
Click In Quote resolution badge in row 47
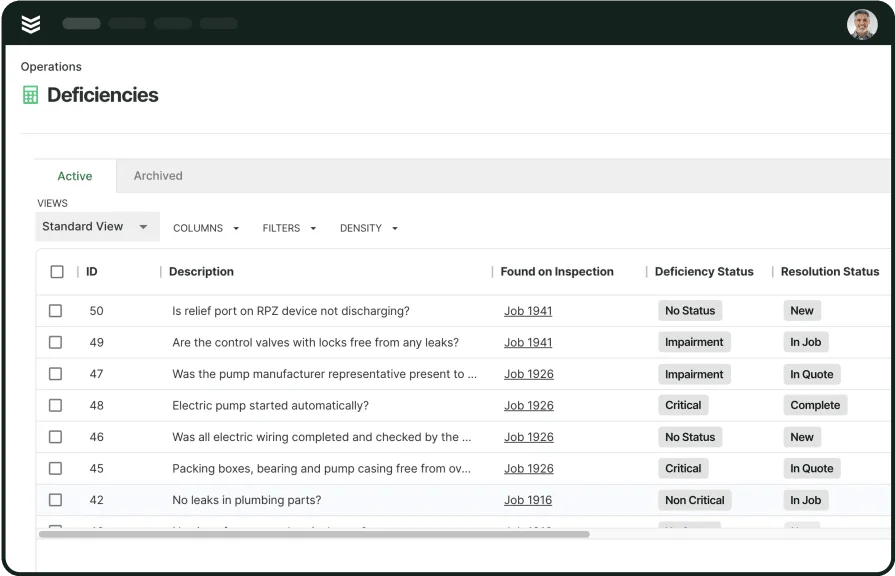click(812, 374)
